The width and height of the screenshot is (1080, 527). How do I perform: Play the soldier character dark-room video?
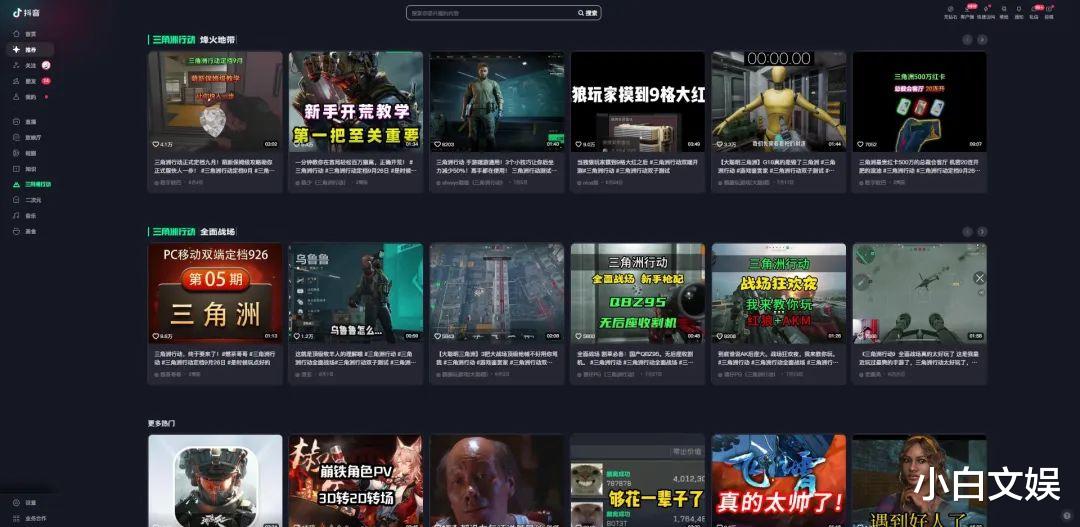tap(497, 101)
